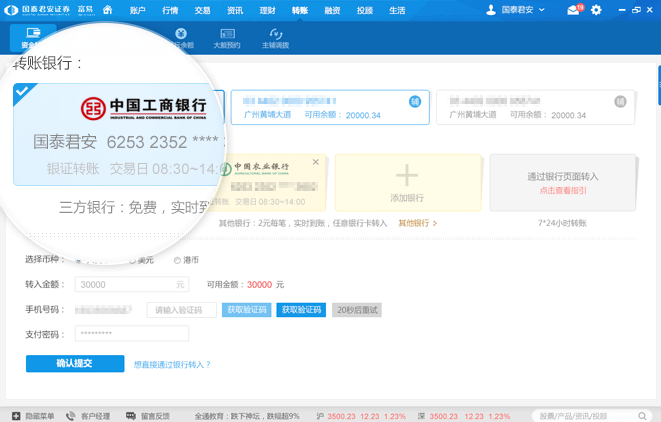Click the 确认提交 submit button

coord(75,364)
